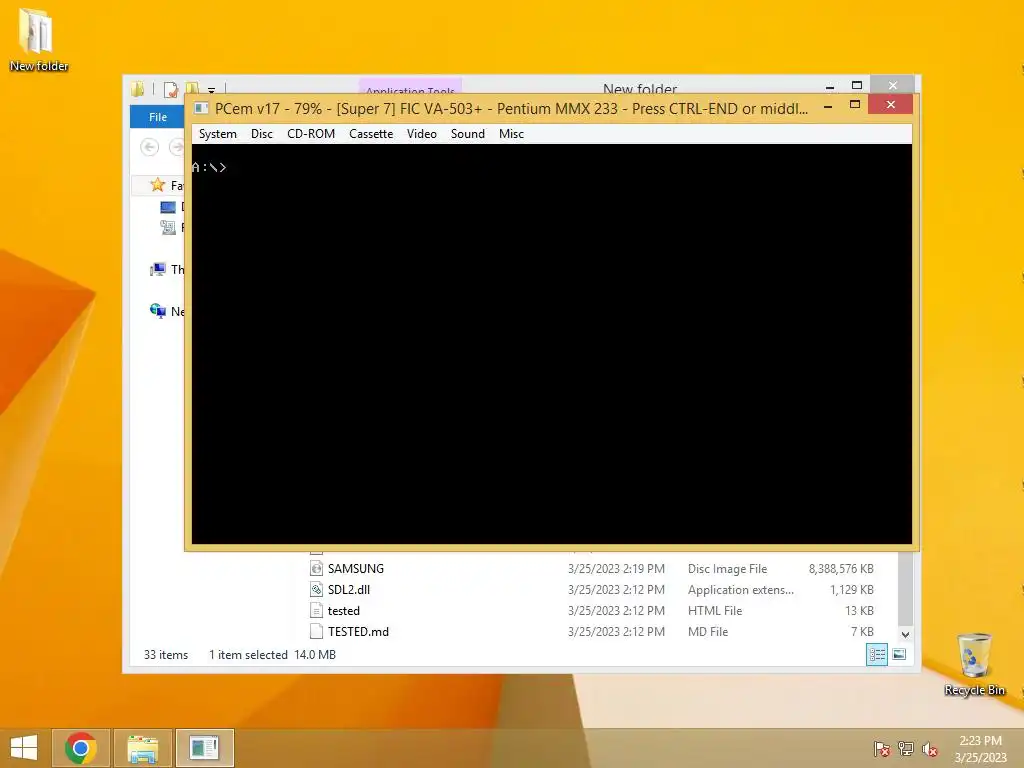
Task: Click the SAMSUNG file size 8,388,576 KB
Action: point(841,569)
